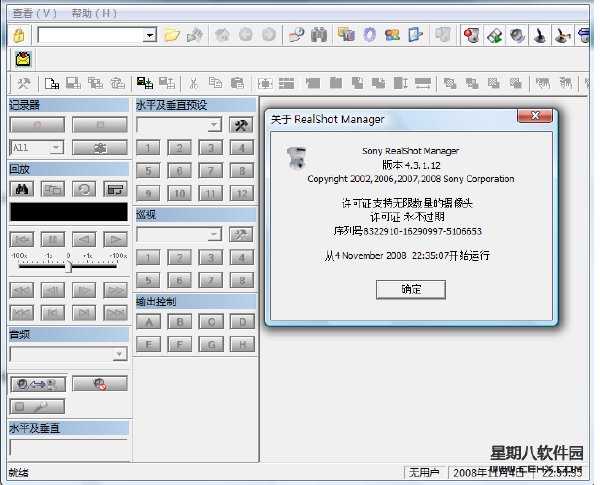Image resolution: width=600 pixels, height=485 pixels.
Task: Click the joystick icon in the top toolbar
Action: [x=540, y=36]
